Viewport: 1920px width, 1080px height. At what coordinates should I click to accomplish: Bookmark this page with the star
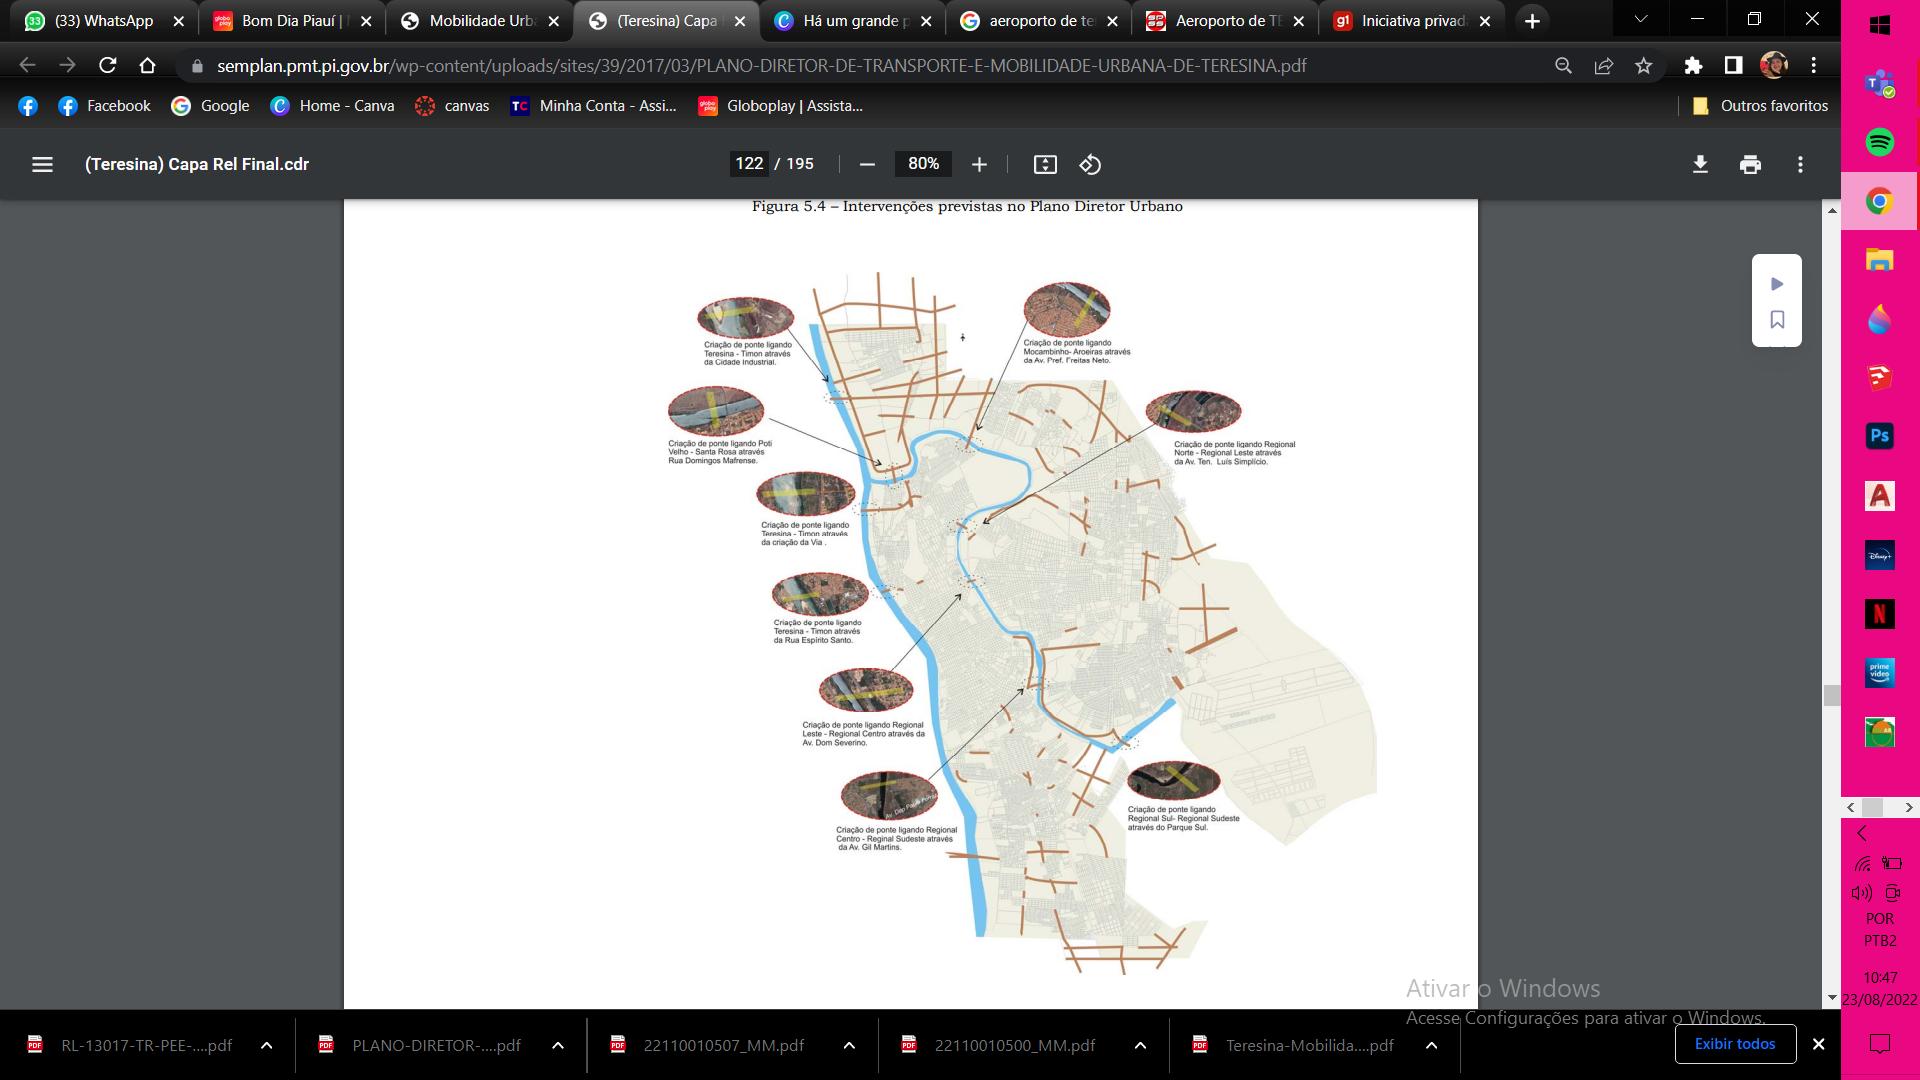click(x=1643, y=66)
